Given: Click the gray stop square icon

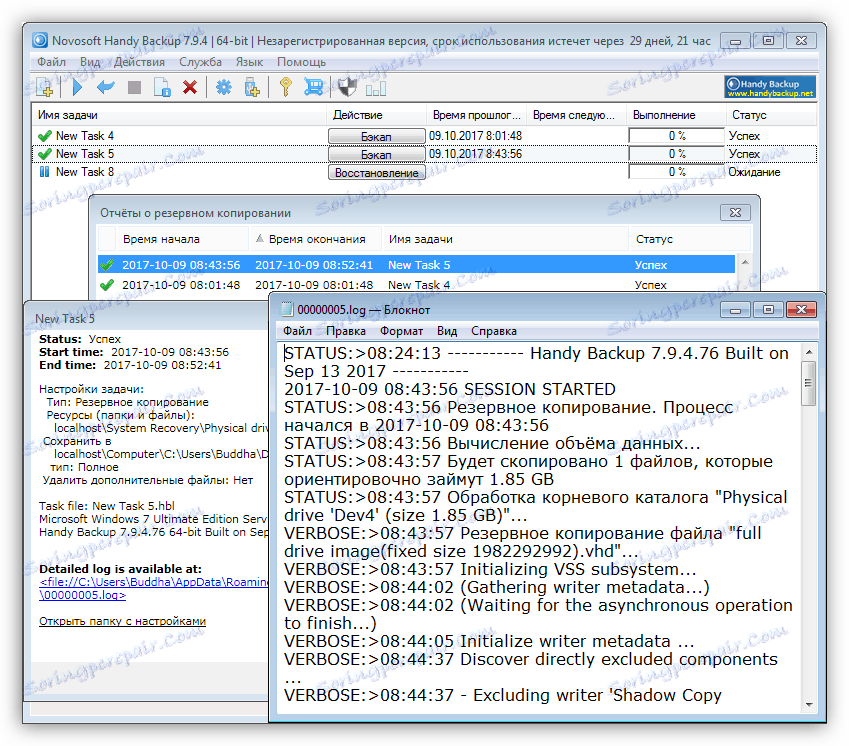Looking at the screenshot, I should [134, 88].
